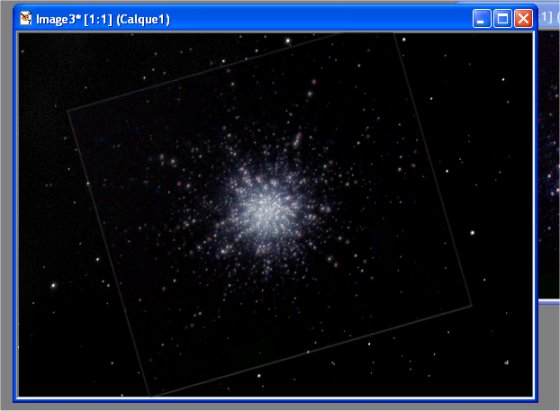The width and height of the screenshot is (560, 411).
Task: Click the rotated layer's top-left corner
Action: click(x=68, y=111)
